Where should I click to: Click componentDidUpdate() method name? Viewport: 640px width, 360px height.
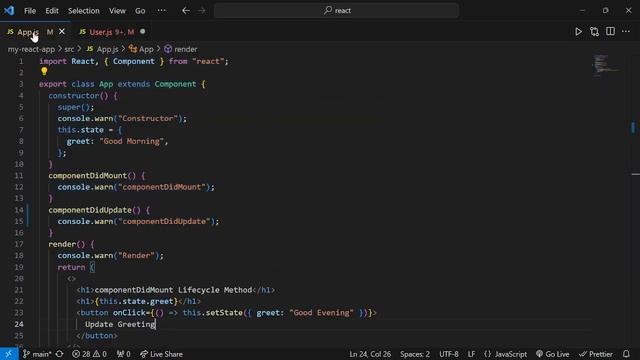pyautogui.click(x=90, y=210)
